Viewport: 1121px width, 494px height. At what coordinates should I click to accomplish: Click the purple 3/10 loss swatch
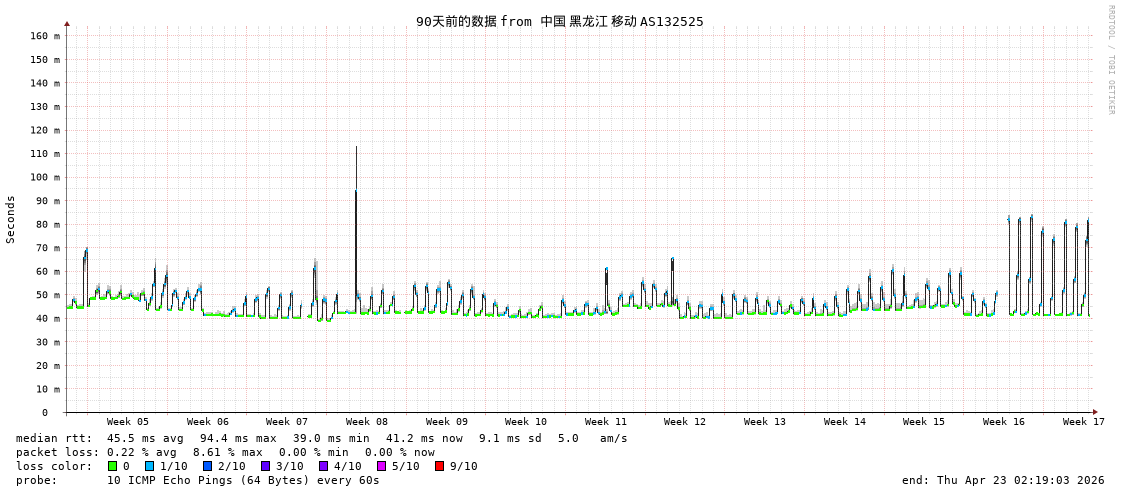coord(266,466)
